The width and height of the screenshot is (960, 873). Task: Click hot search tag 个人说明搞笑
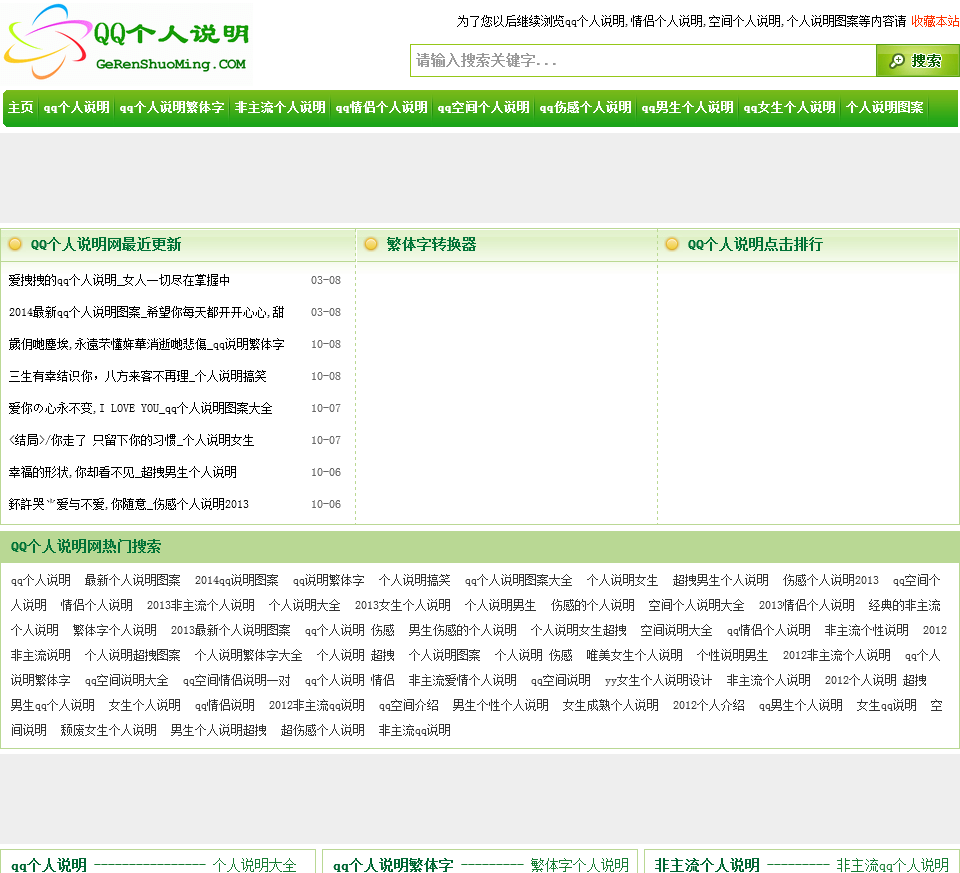pos(414,580)
